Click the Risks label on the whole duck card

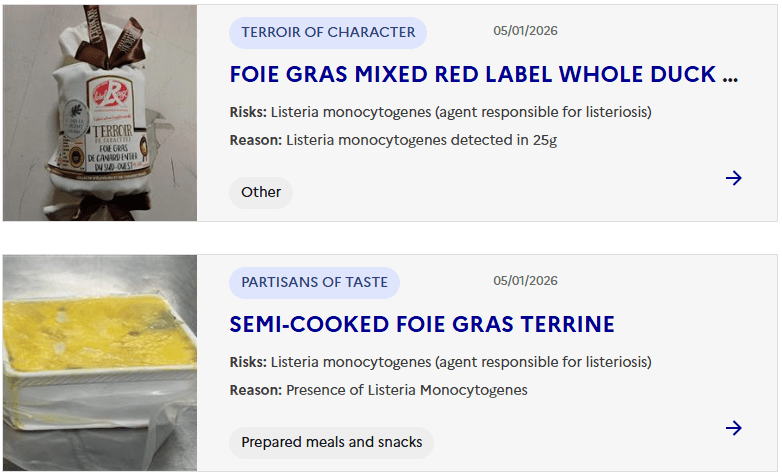tap(247, 112)
